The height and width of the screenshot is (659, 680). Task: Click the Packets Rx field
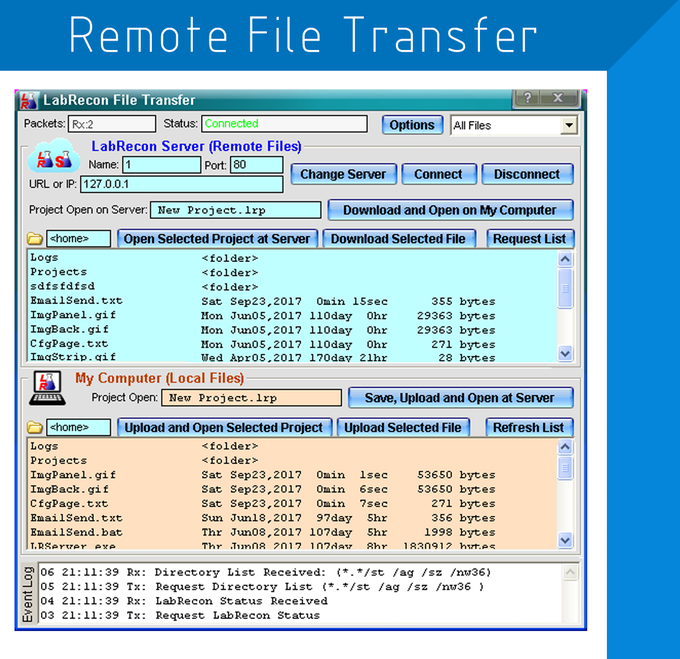(x=112, y=124)
